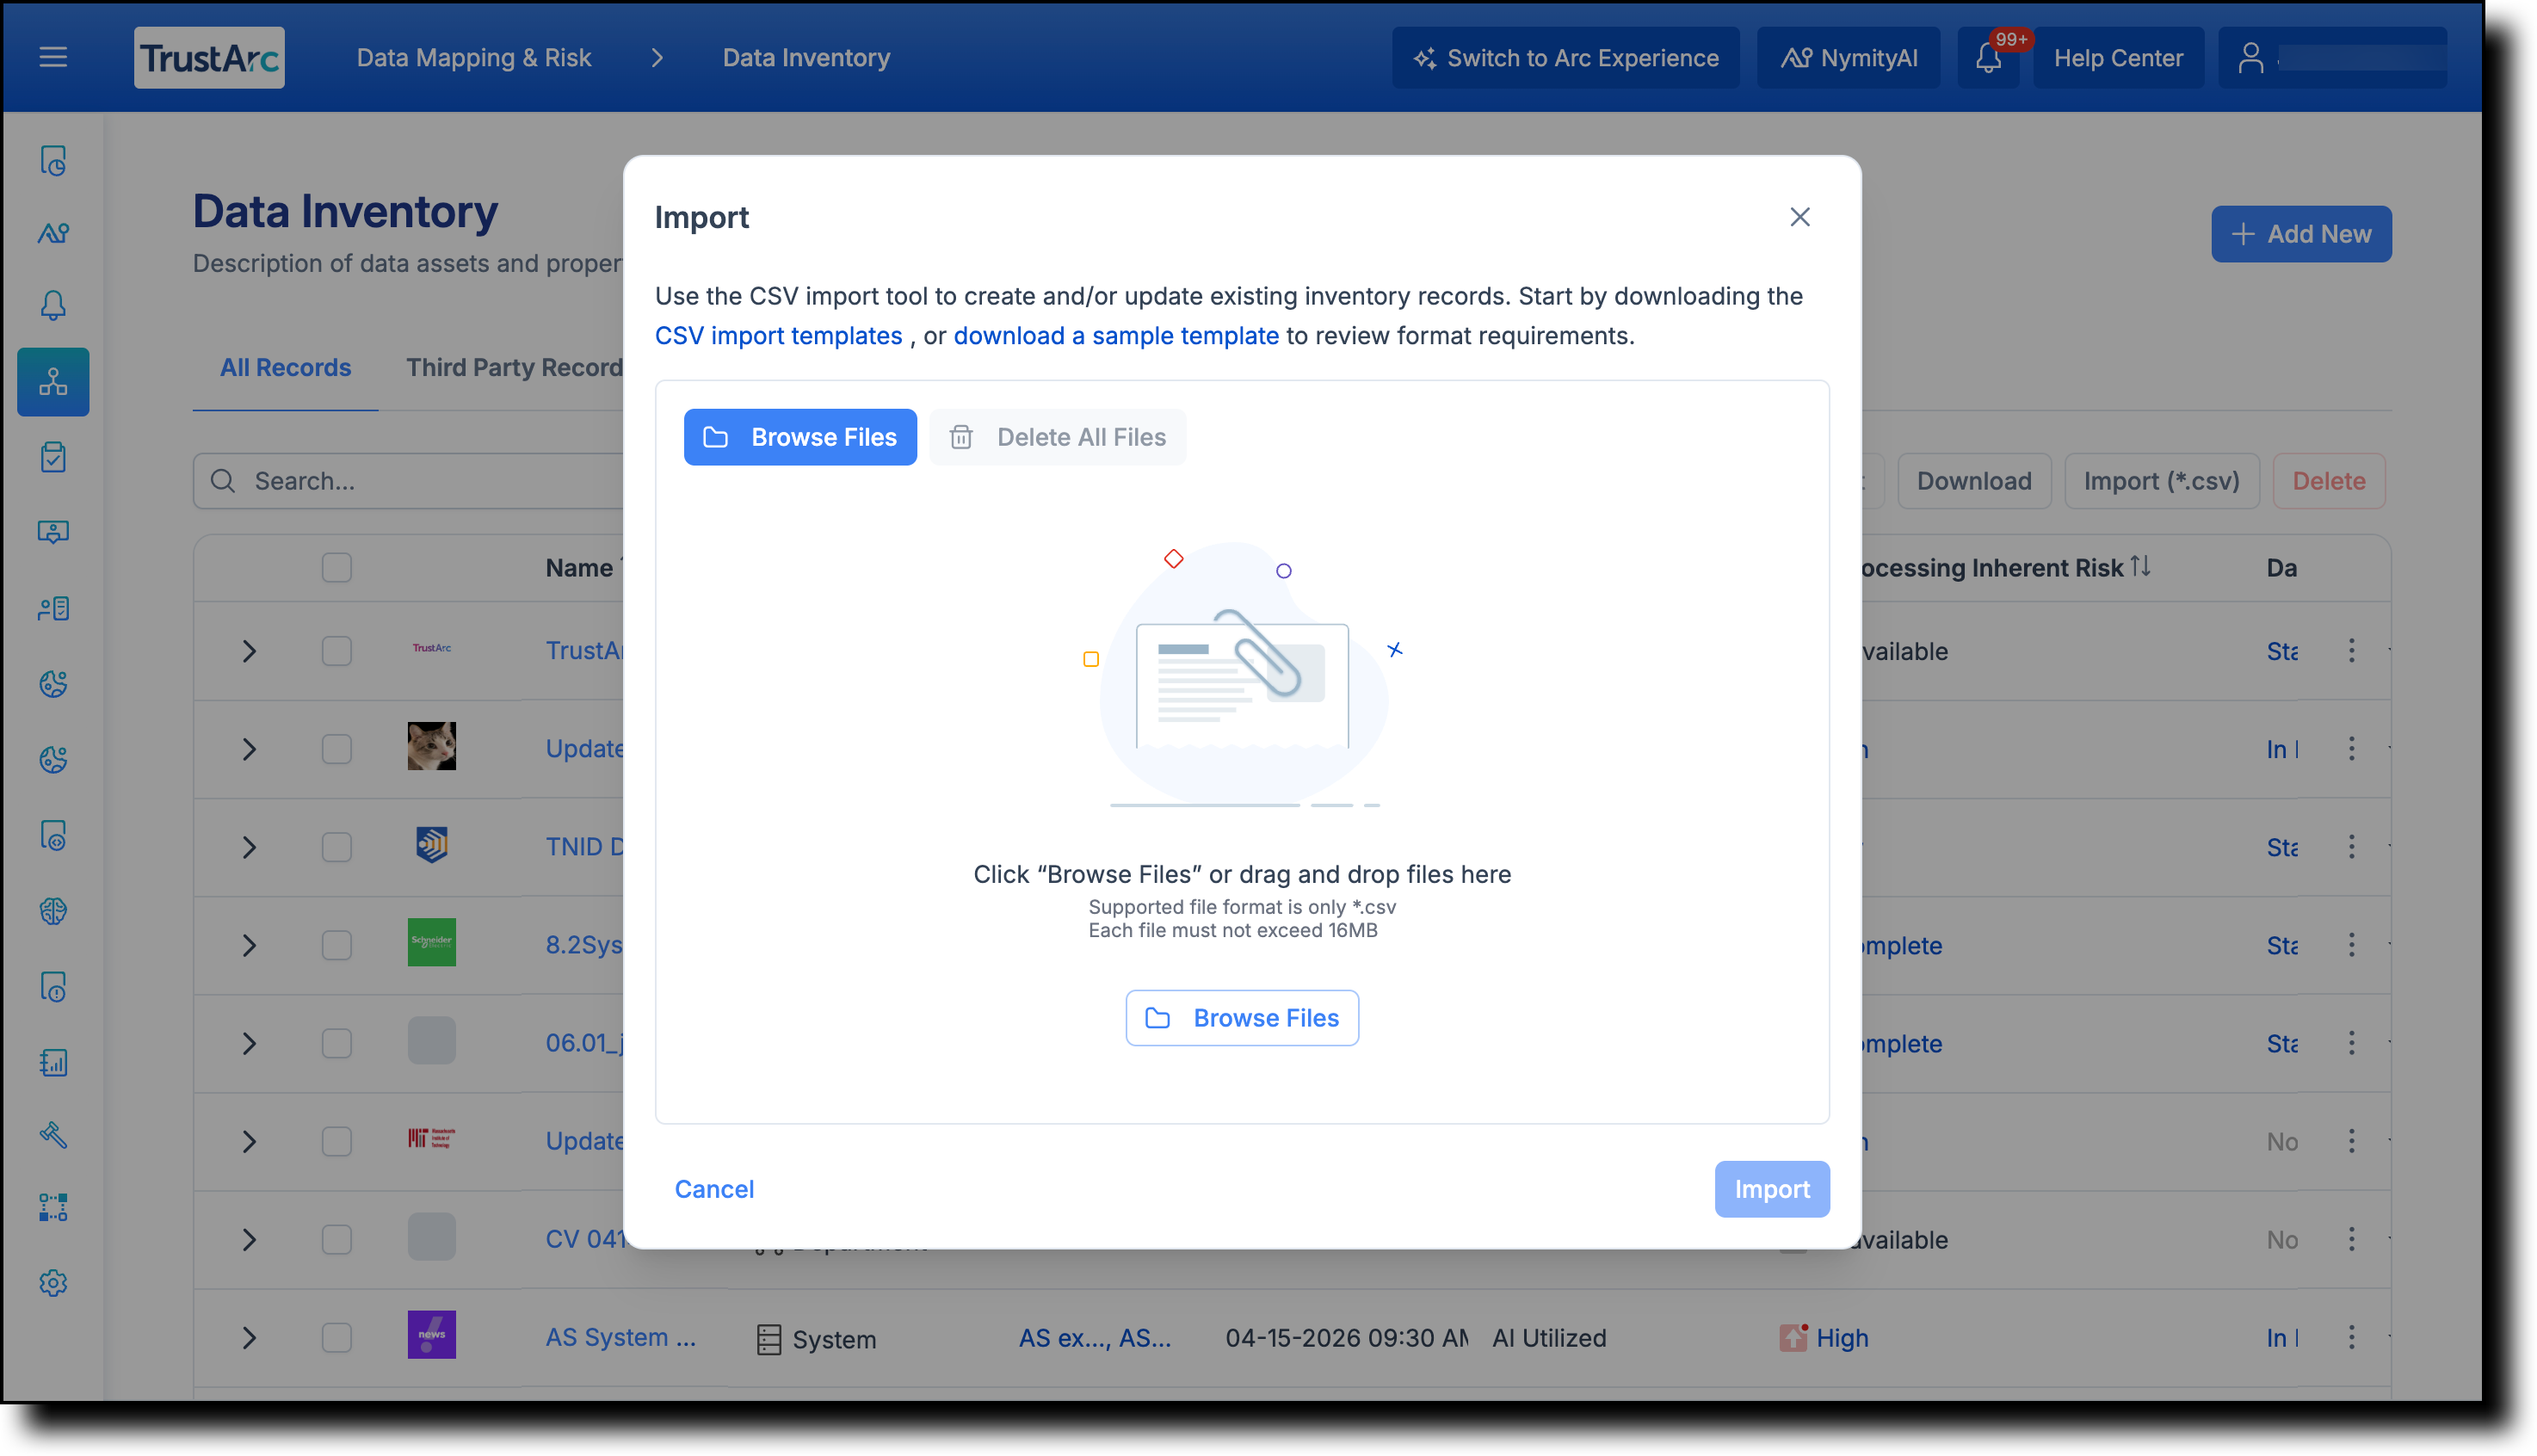Check the TNID row checkbox

pos(337,847)
